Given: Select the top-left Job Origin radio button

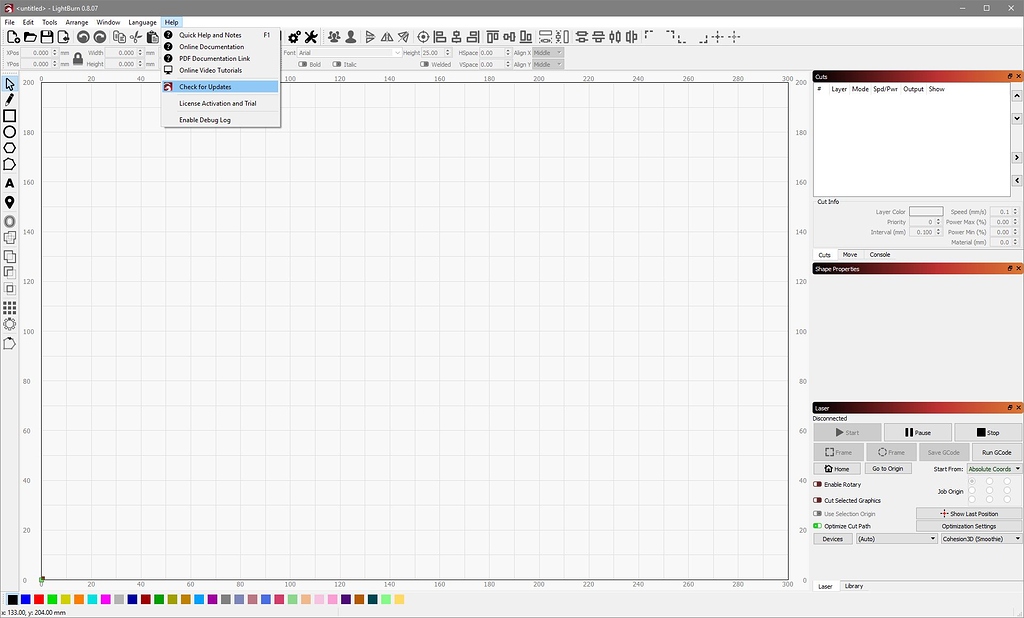Looking at the screenshot, I should 972,481.
